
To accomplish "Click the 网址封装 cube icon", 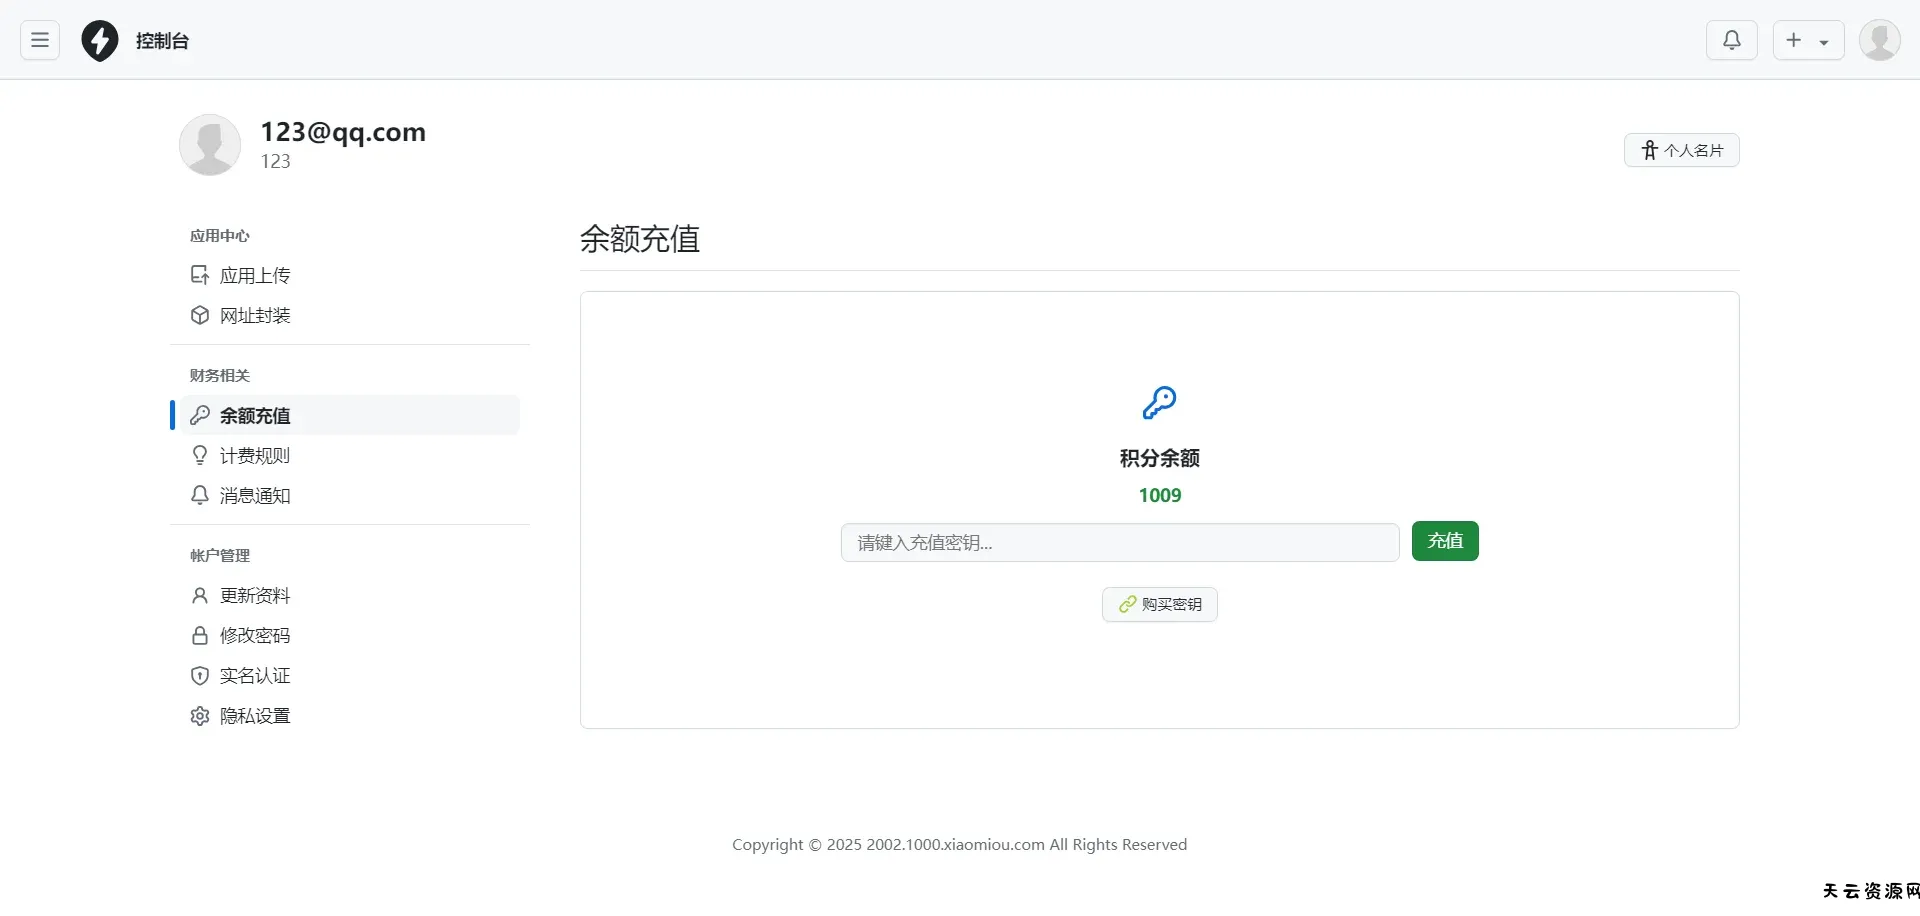I will point(200,315).
